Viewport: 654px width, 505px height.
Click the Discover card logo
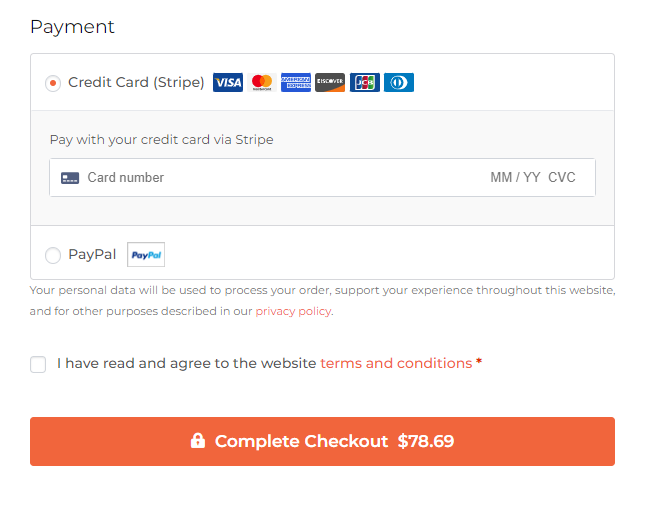coord(330,82)
